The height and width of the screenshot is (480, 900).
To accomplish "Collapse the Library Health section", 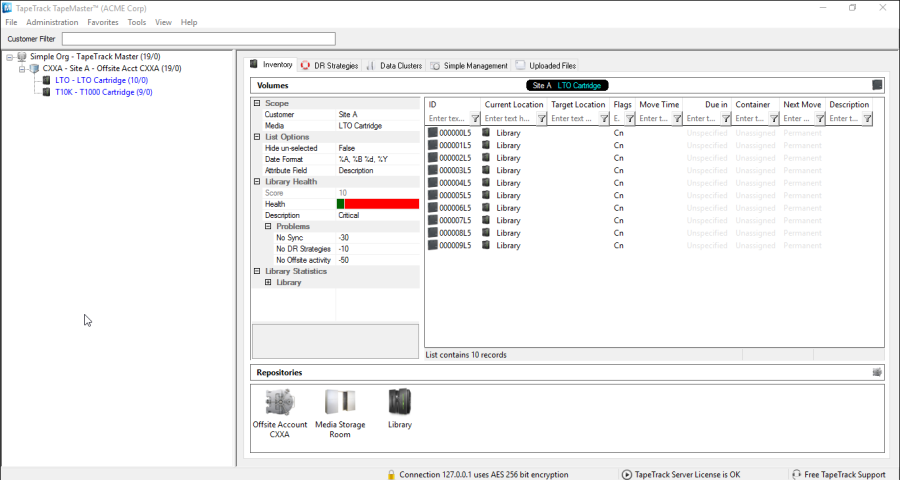I will click(257, 181).
